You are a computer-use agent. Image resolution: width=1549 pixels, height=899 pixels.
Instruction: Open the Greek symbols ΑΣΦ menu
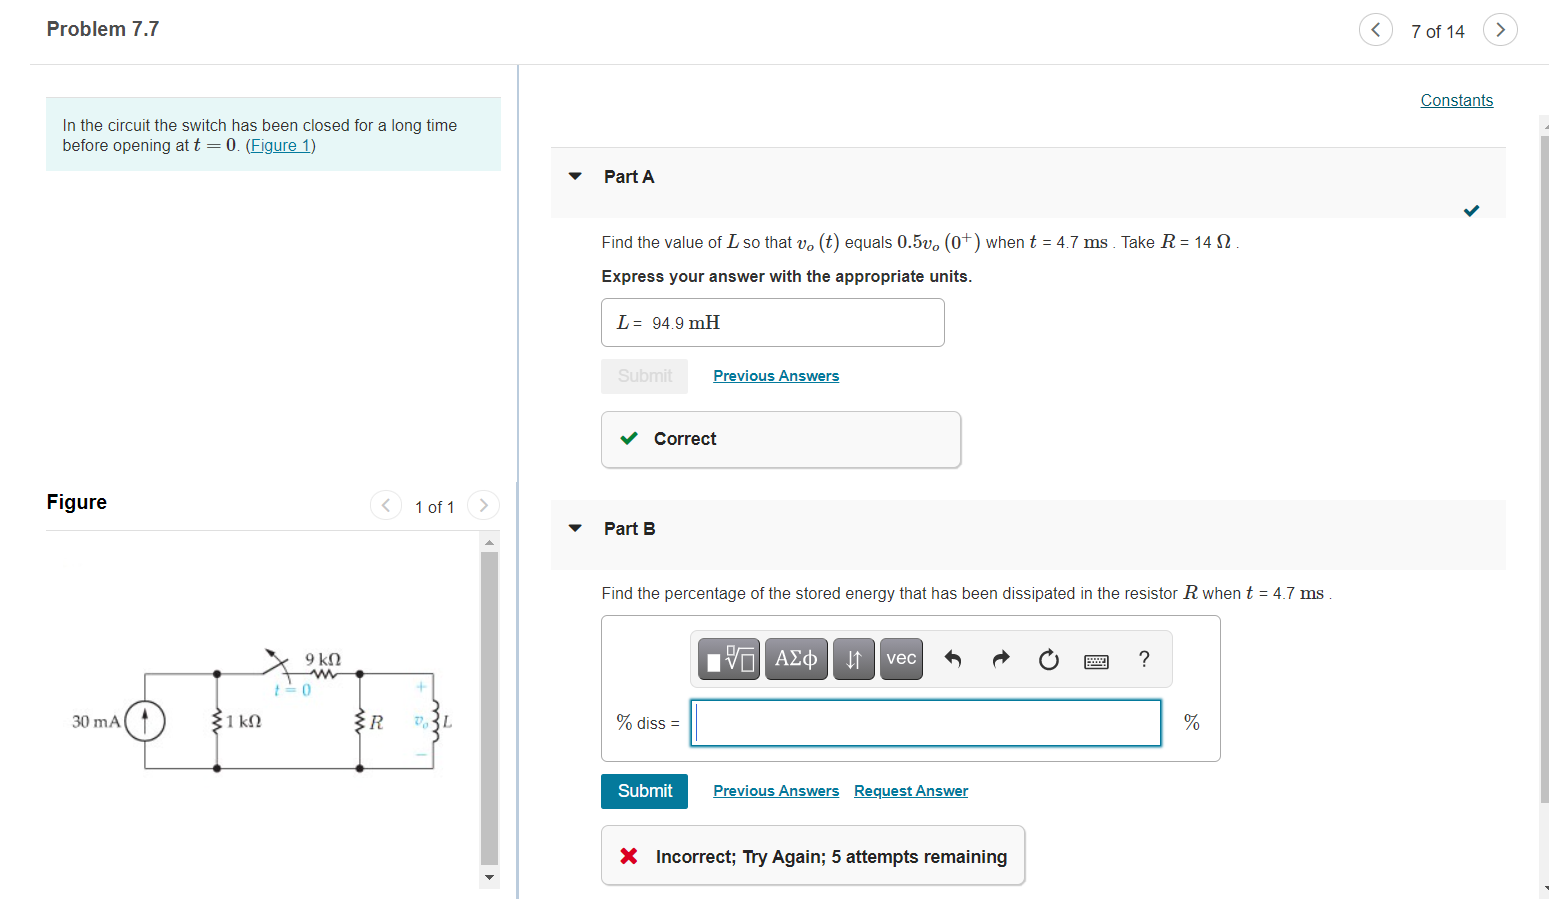click(x=796, y=659)
